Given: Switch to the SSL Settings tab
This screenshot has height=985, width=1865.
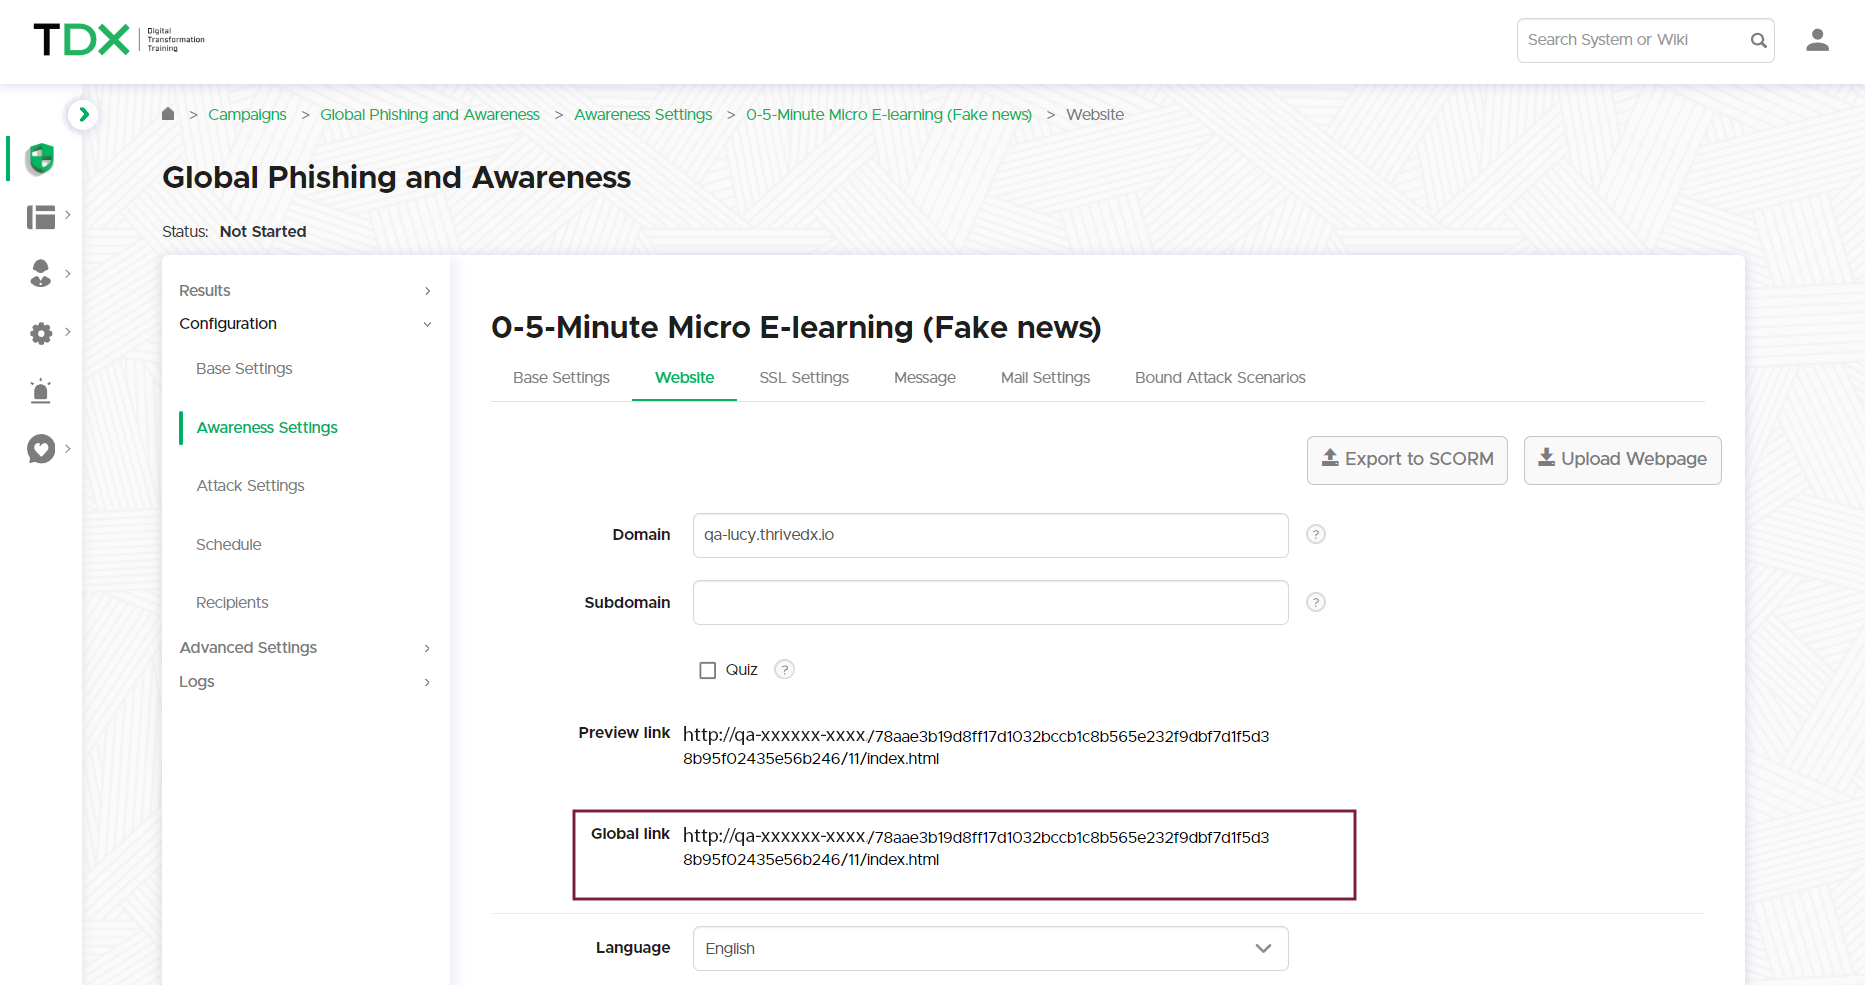Looking at the screenshot, I should pyautogui.click(x=803, y=378).
